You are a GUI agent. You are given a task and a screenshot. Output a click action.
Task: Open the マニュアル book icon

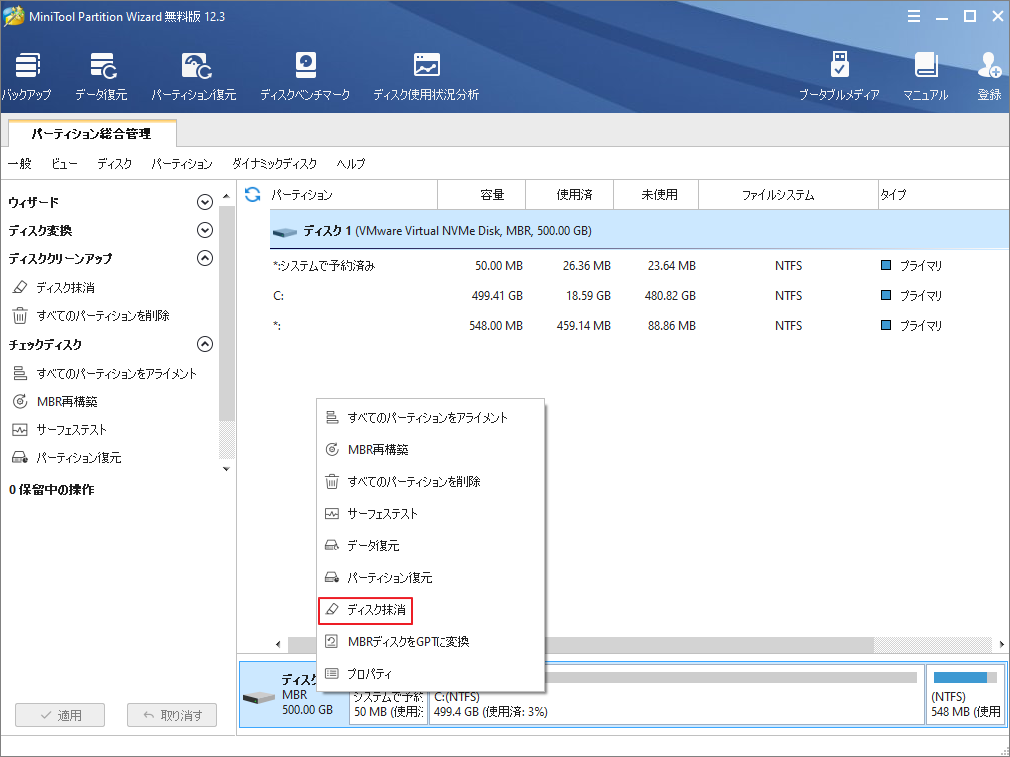(x=926, y=77)
